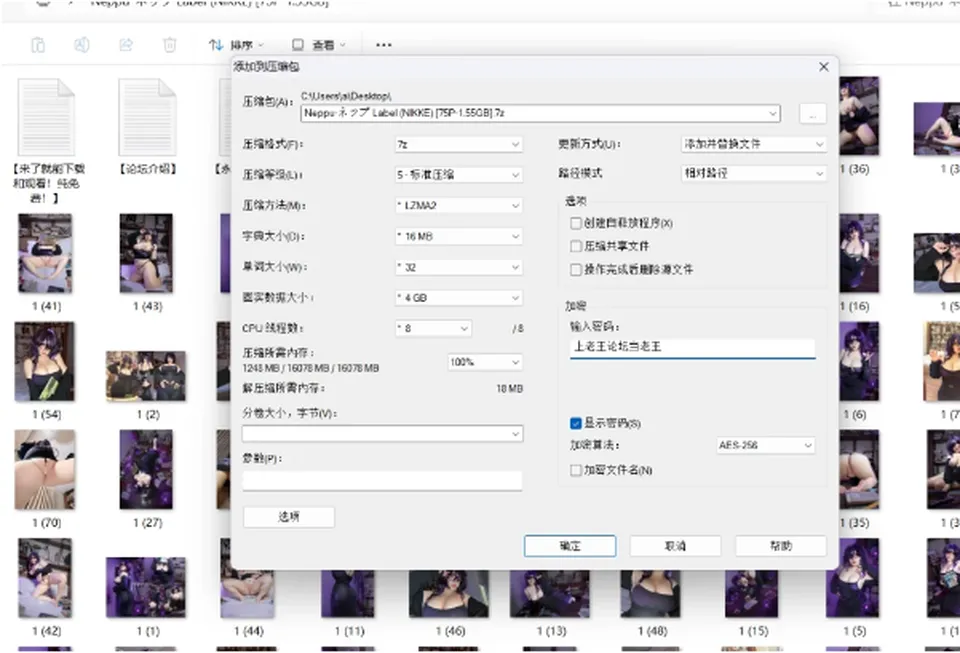
Task: Open the 固实数据大小 4 GB dropdown
Action: click(x=459, y=298)
